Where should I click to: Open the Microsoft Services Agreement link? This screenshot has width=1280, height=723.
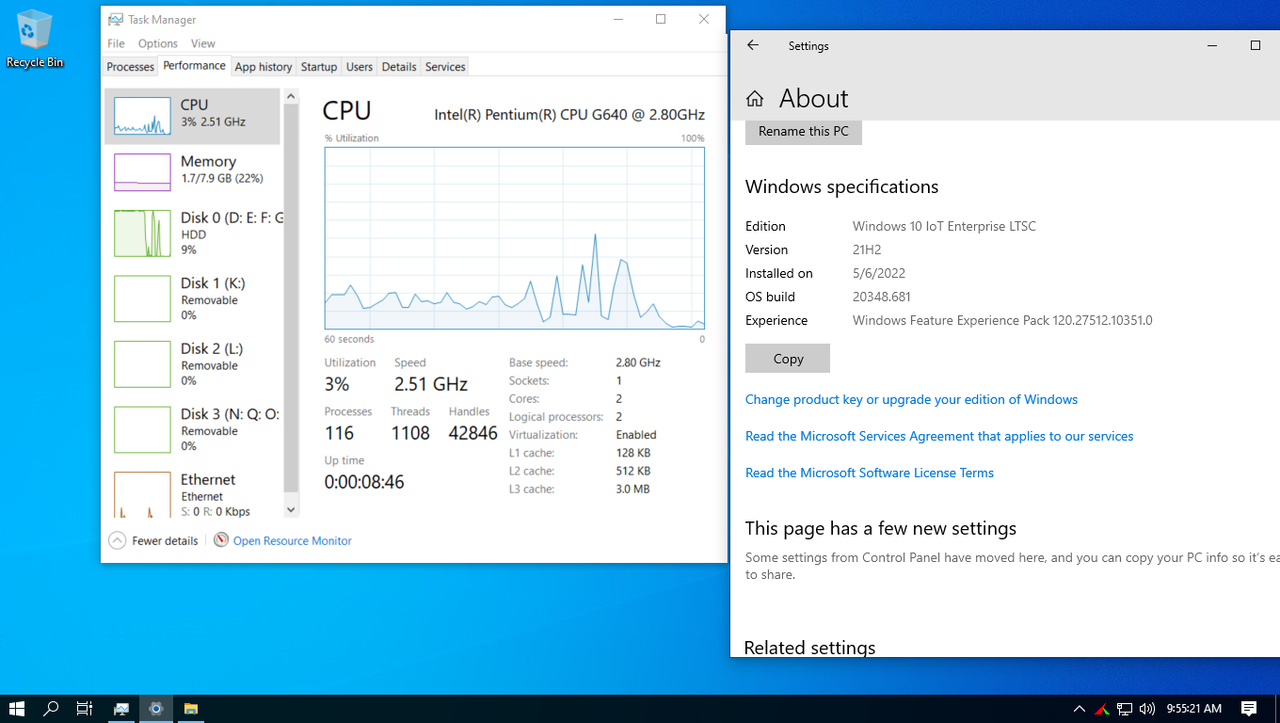(939, 436)
